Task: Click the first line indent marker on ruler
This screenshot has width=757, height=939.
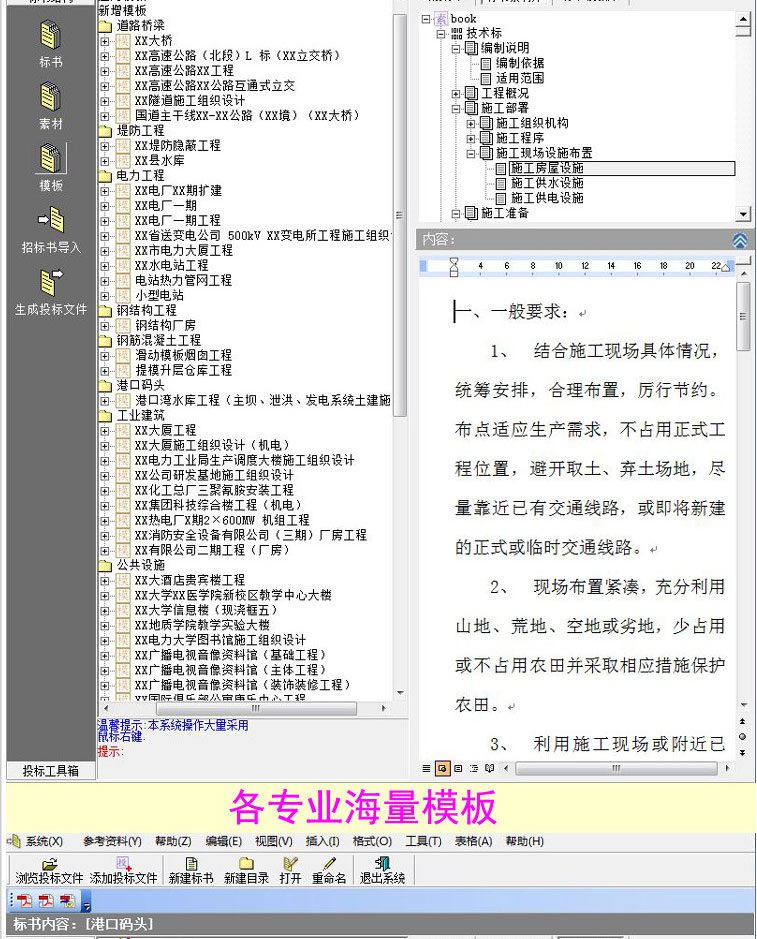Action: tap(454, 262)
